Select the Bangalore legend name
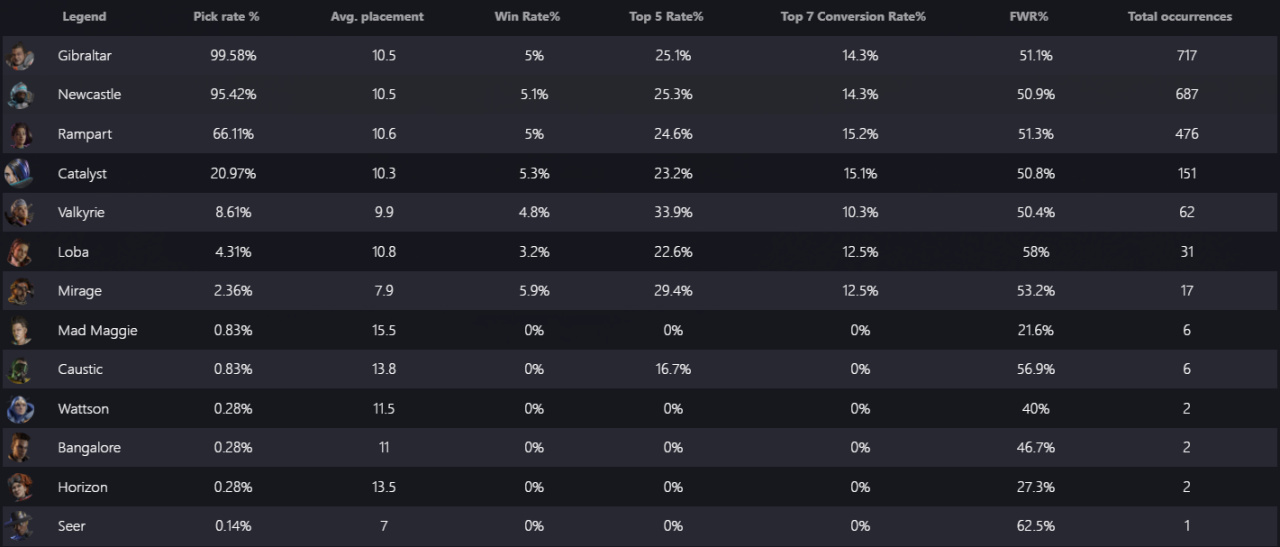The width and height of the screenshot is (1280, 547). [89, 448]
